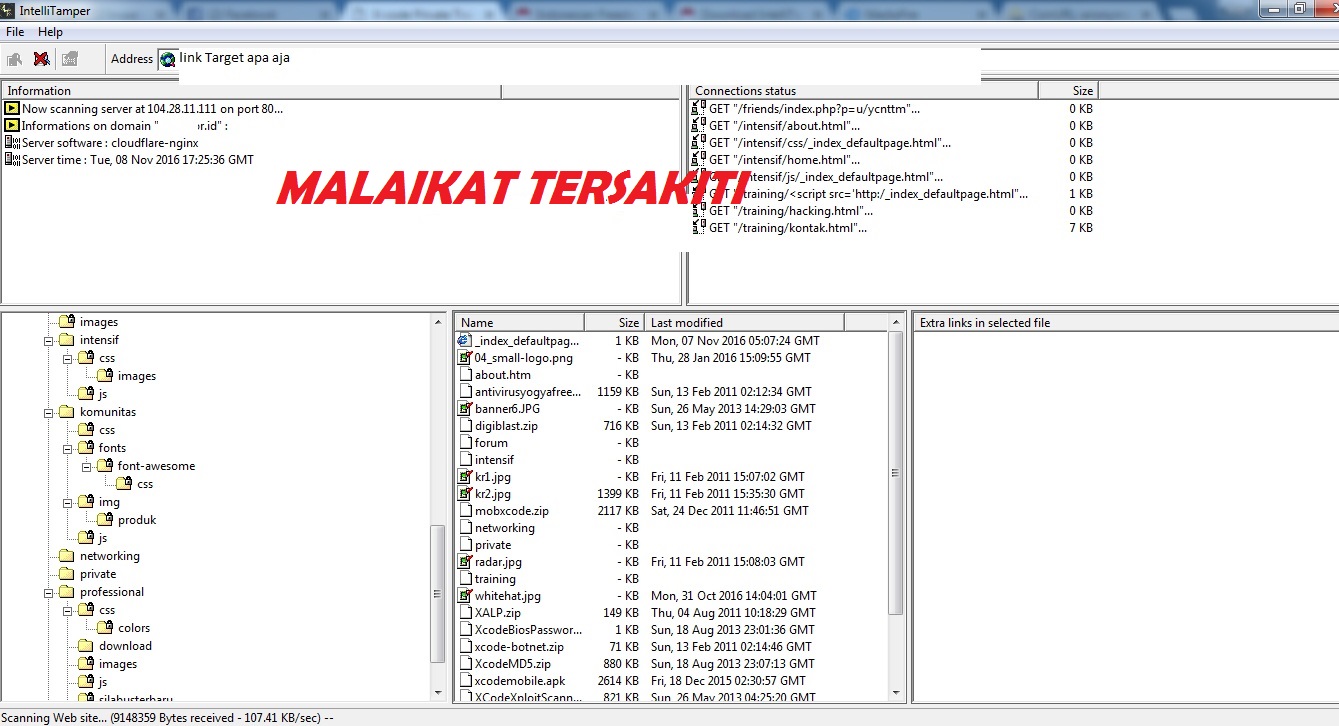This screenshot has width=1339, height=726.
Task: Click the connection icon for /training/kontak.html request
Action: point(699,227)
